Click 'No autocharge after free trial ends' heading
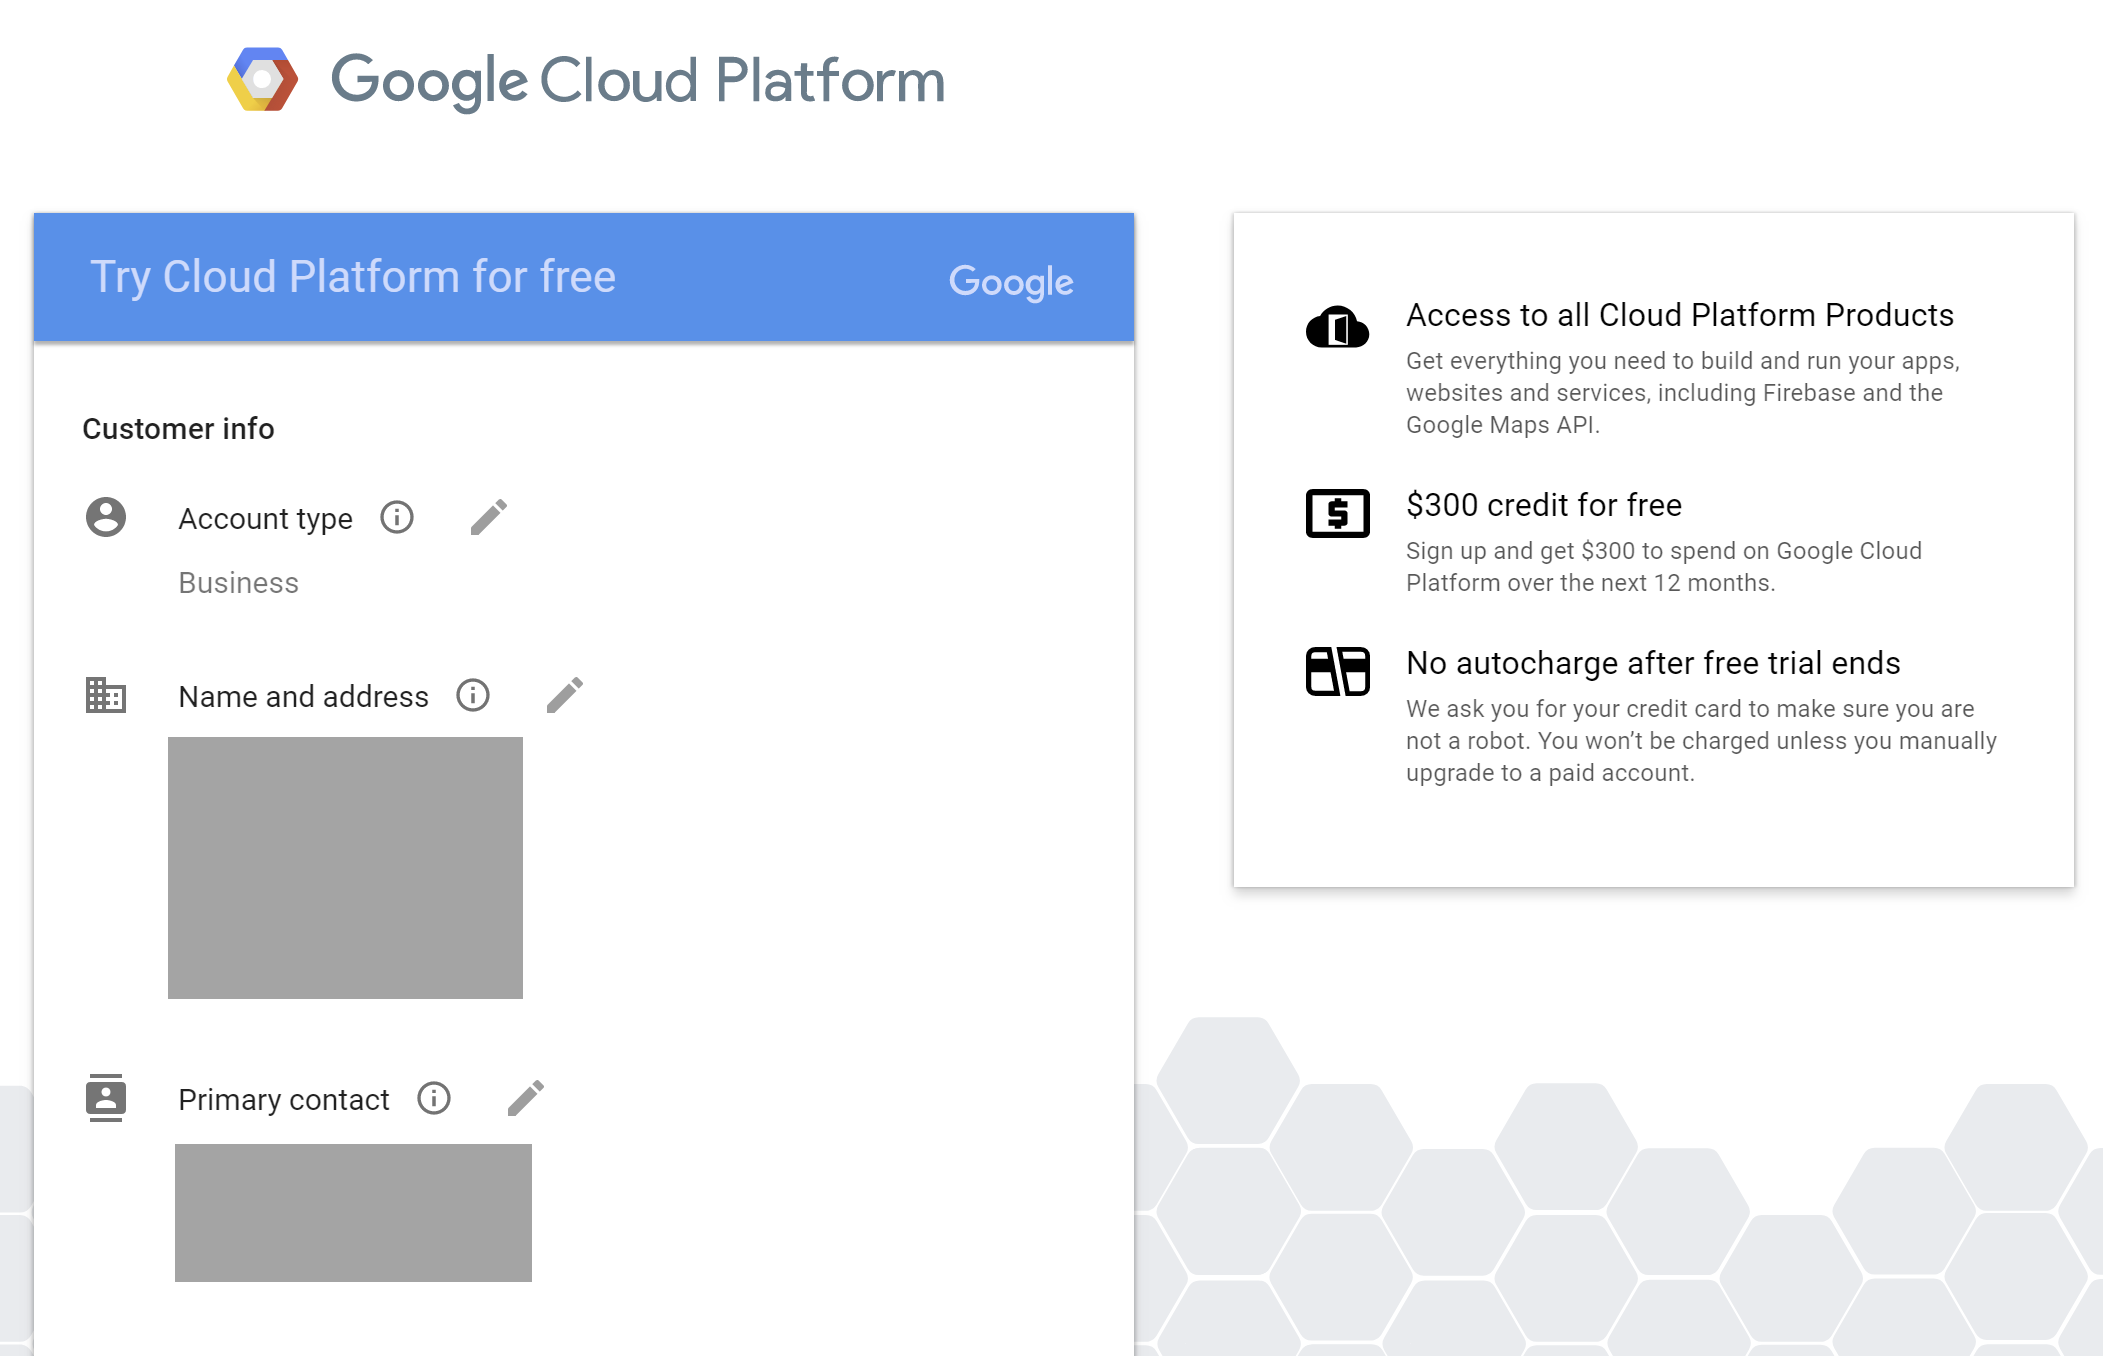 point(1653,663)
